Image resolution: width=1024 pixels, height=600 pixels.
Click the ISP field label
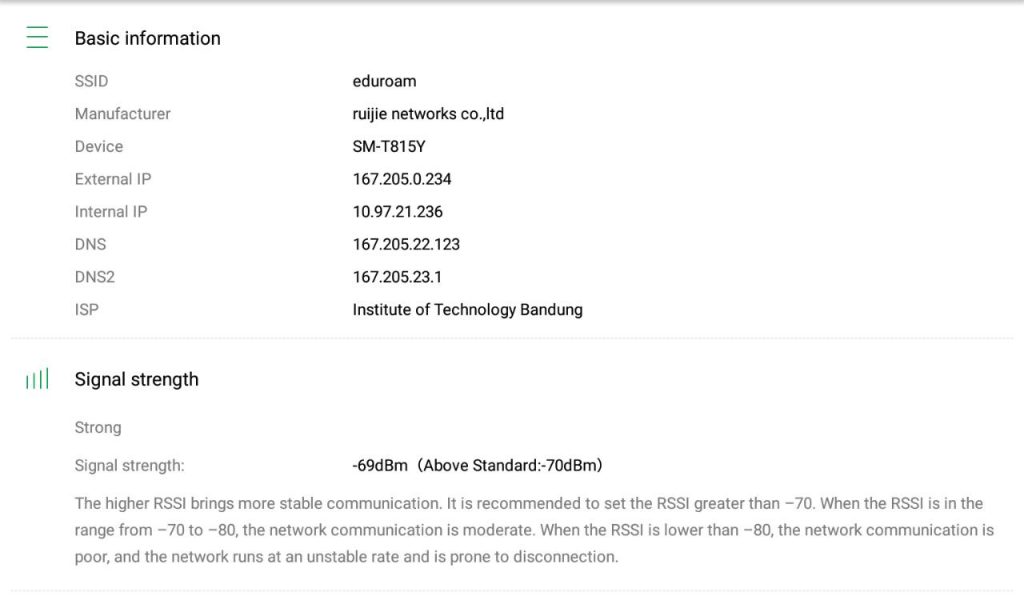point(87,310)
